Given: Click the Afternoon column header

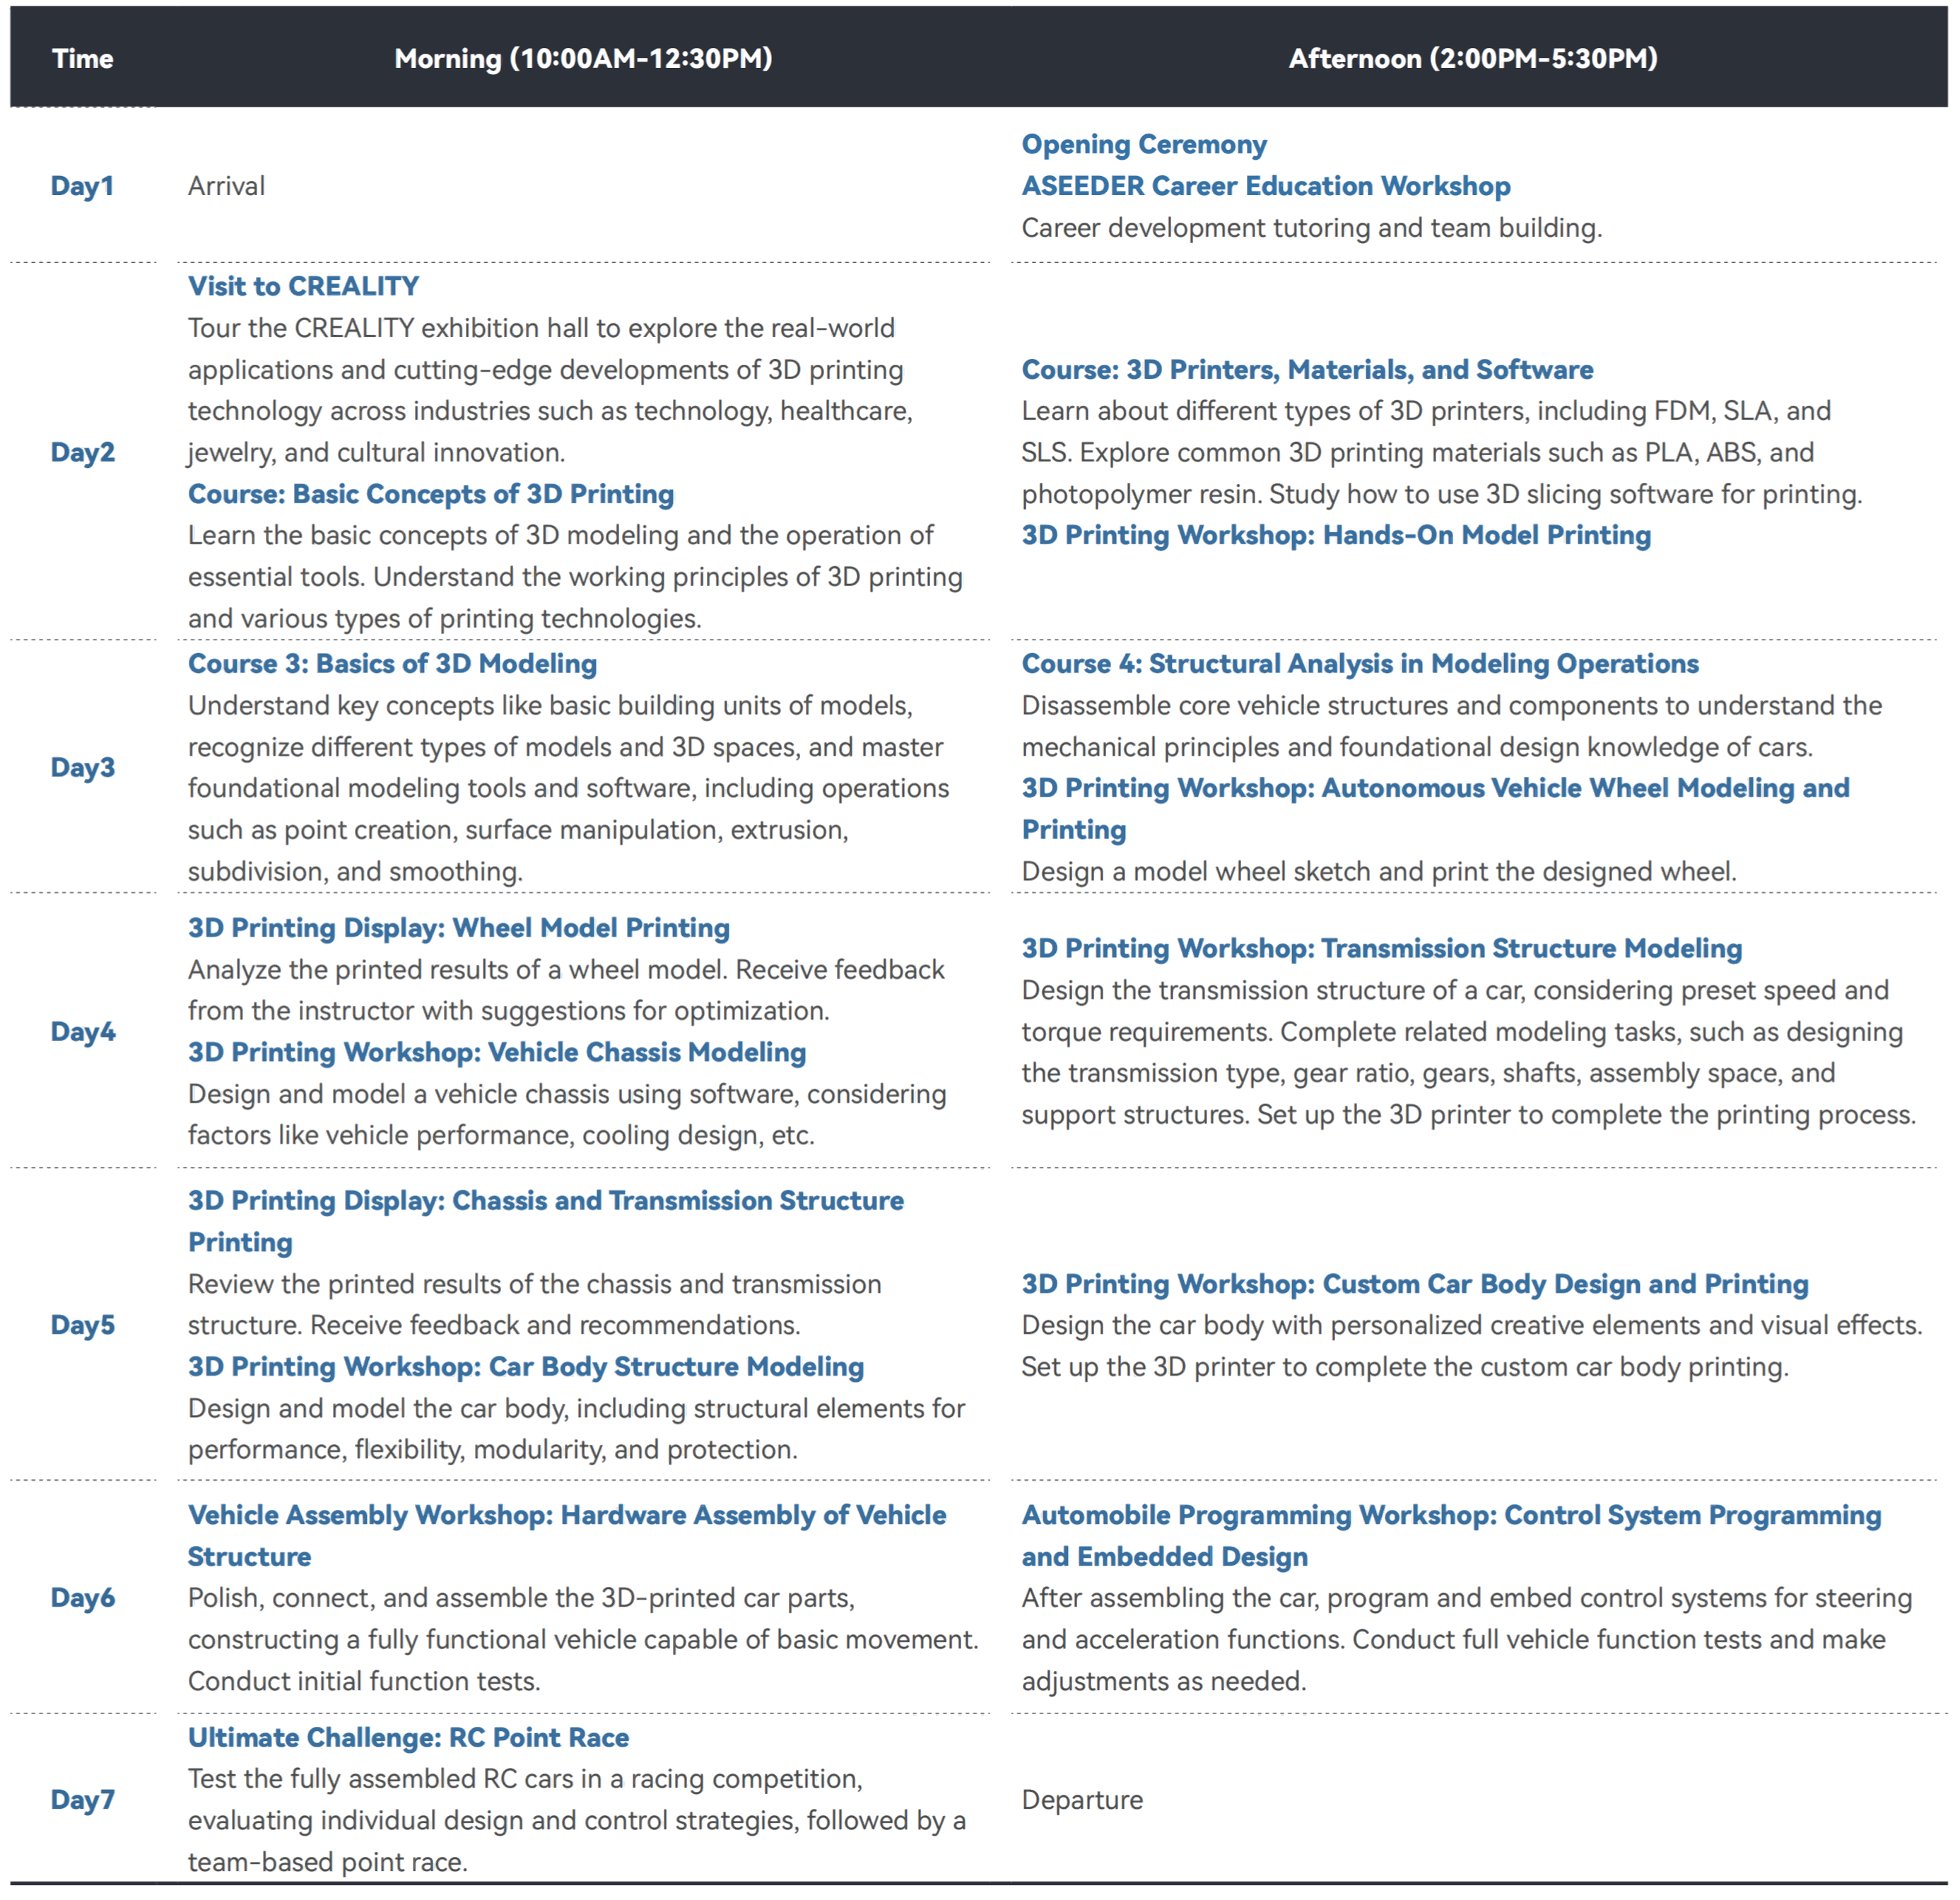Looking at the screenshot, I should pyautogui.click(x=1472, y=58).
